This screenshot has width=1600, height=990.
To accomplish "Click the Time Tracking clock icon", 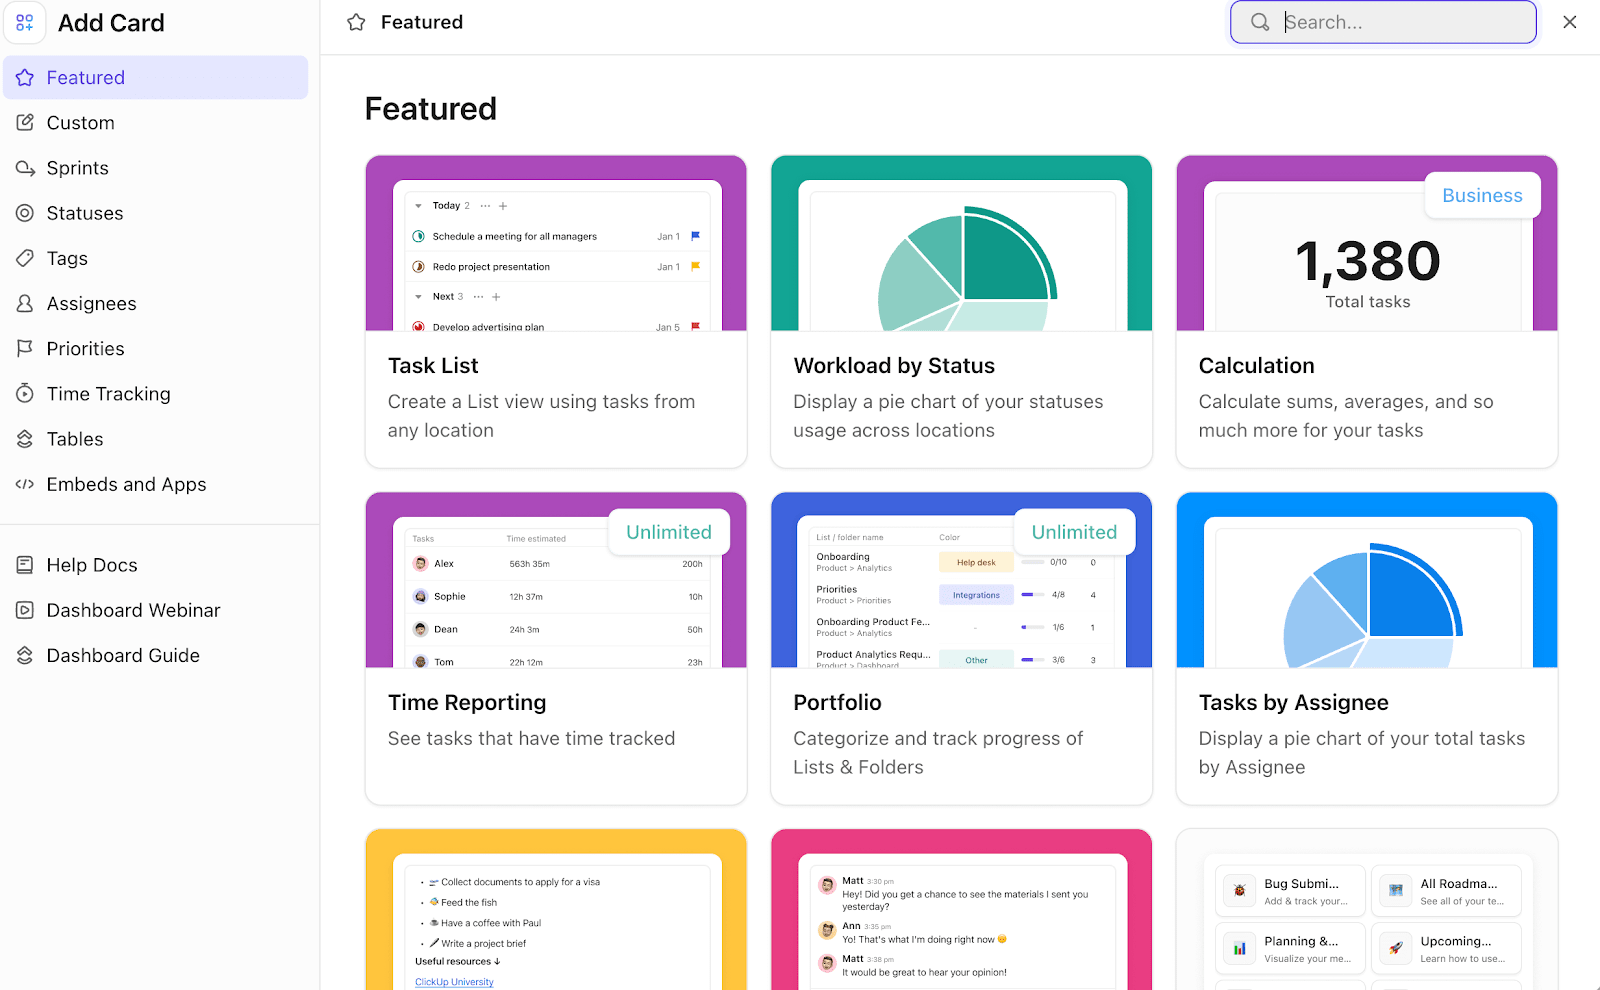I will (25, 394).
